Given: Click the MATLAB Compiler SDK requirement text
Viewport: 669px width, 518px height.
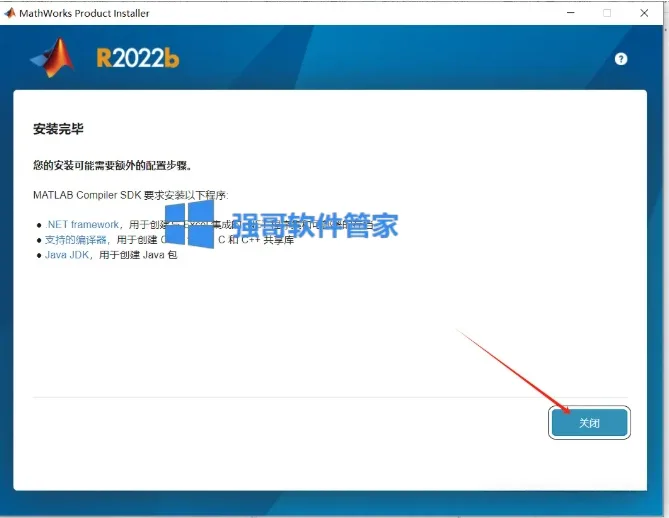Looking at the screenshot, I should (131, 195).
